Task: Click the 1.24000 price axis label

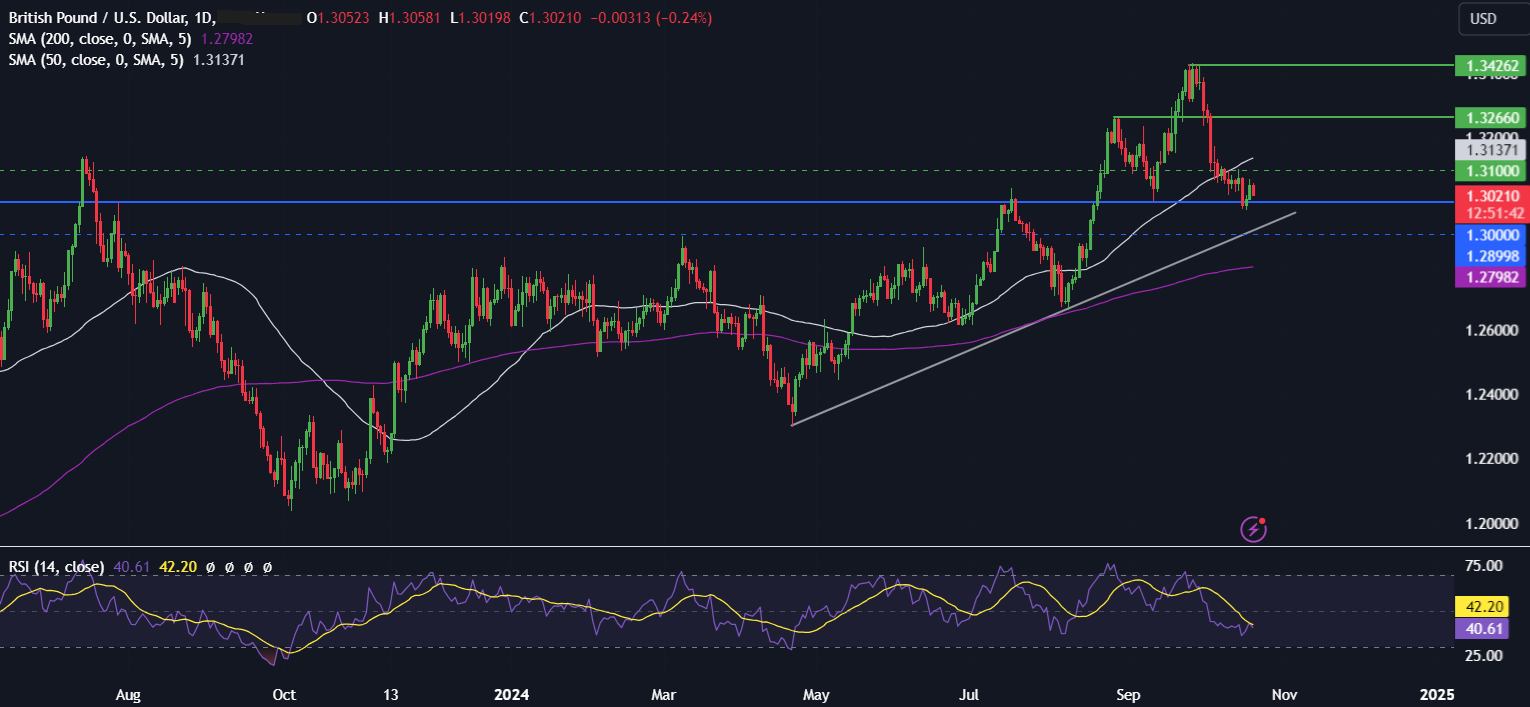Action: tap(1493, 394)
